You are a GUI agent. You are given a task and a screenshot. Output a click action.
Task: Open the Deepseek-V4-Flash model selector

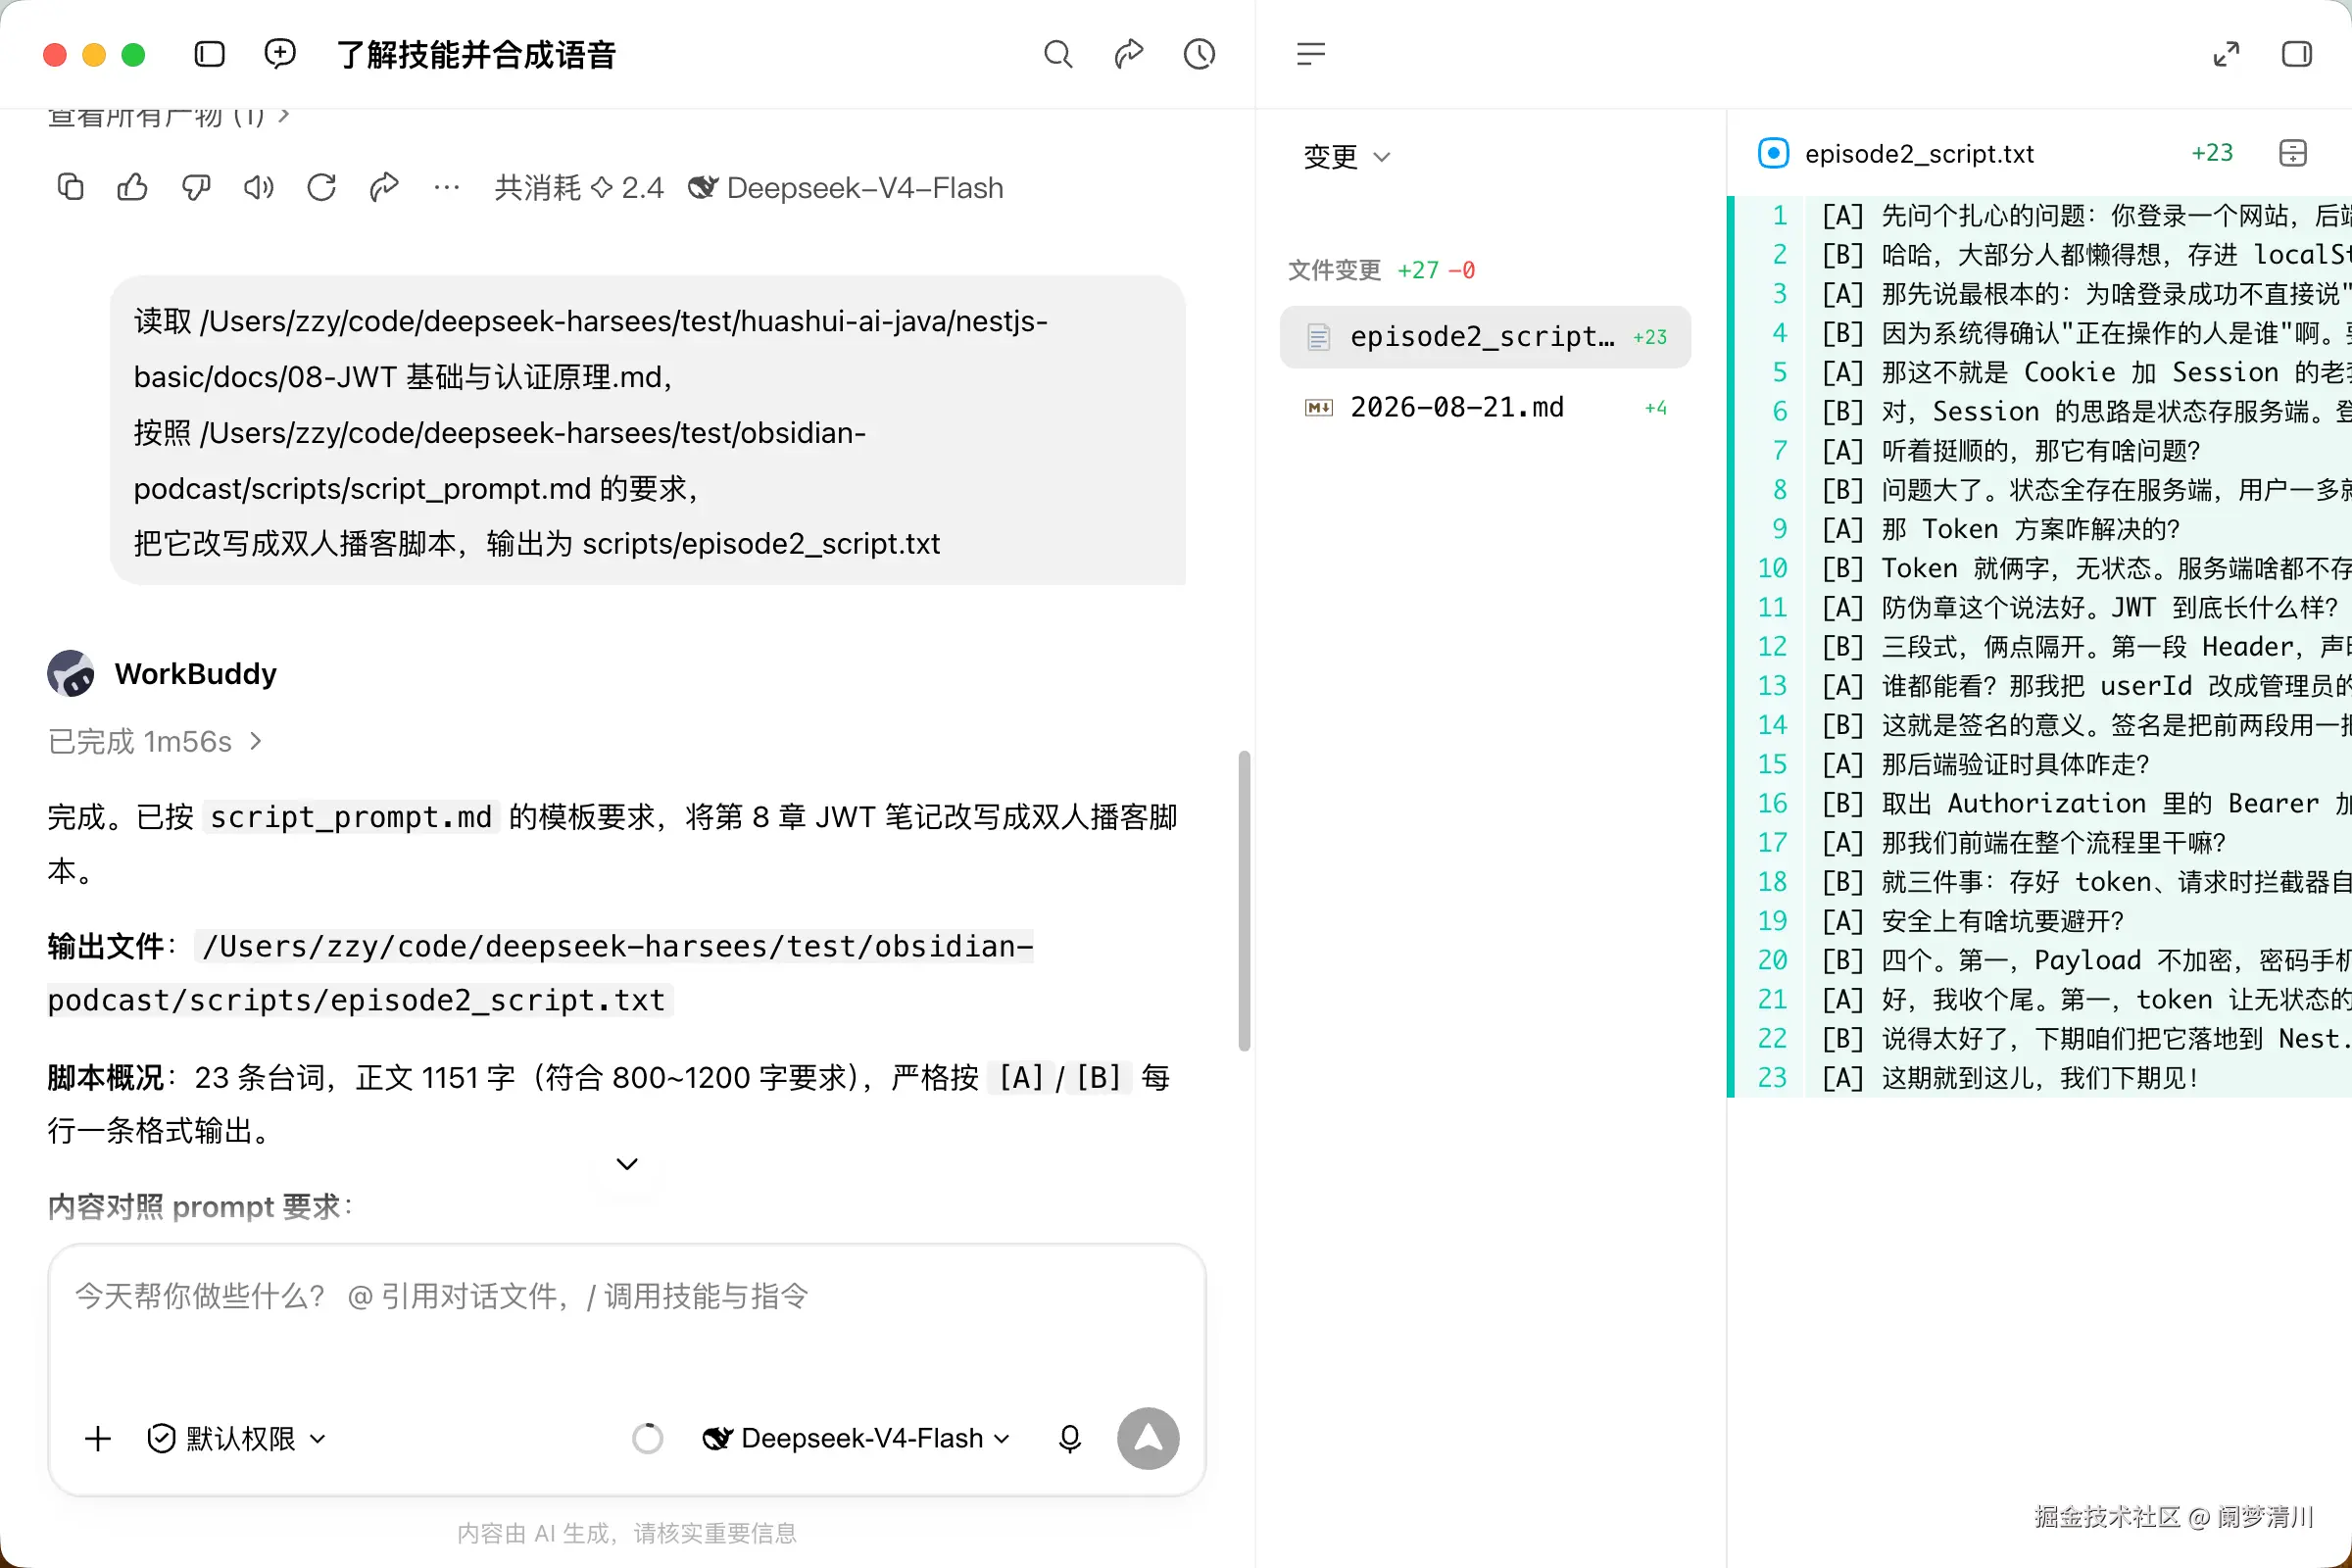857,1439
